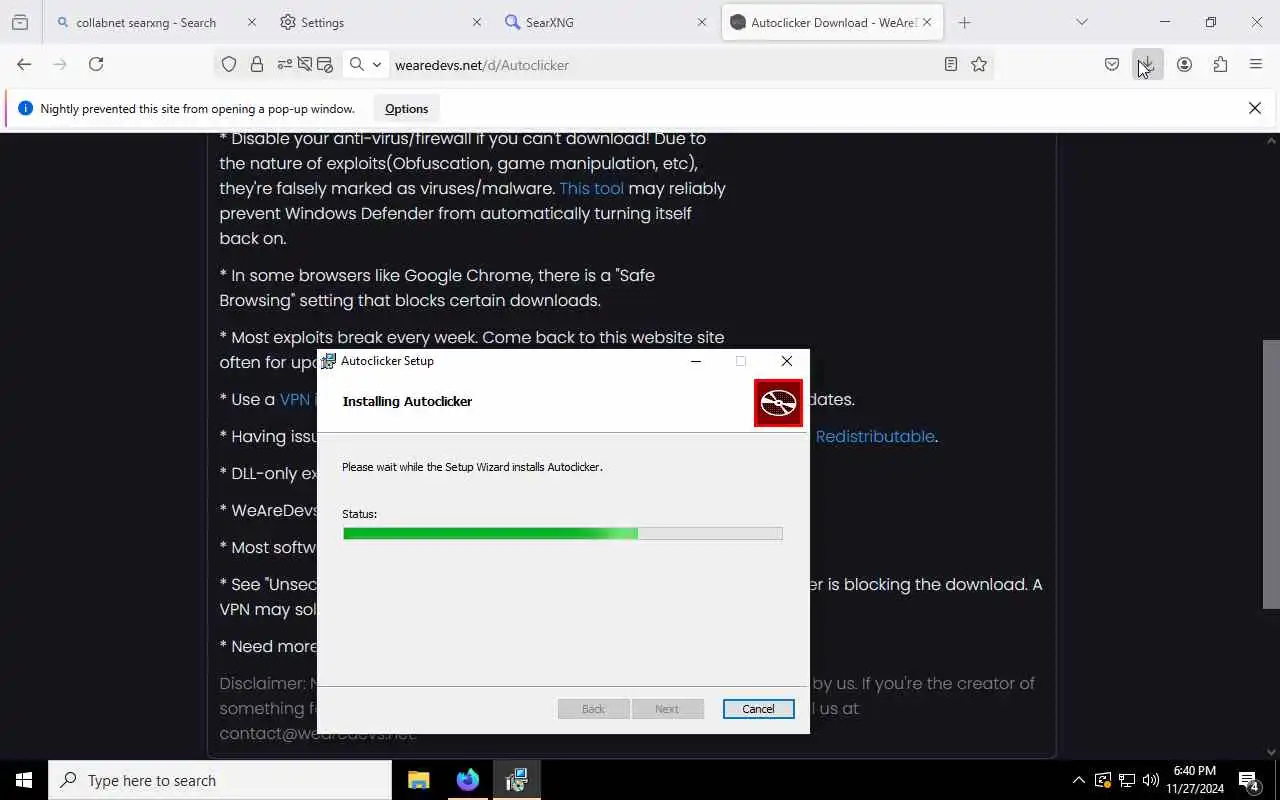Click the Autoclicker Setup installer logo
The height and width of the screenshot is (800, 1280).
(778, 403)
